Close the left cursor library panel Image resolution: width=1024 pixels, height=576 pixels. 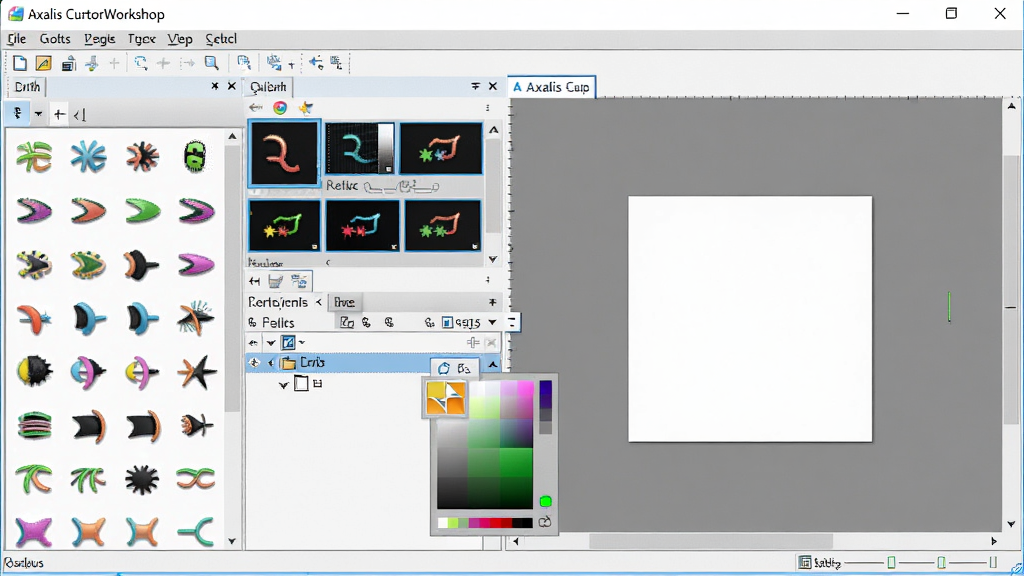point(231,86)
